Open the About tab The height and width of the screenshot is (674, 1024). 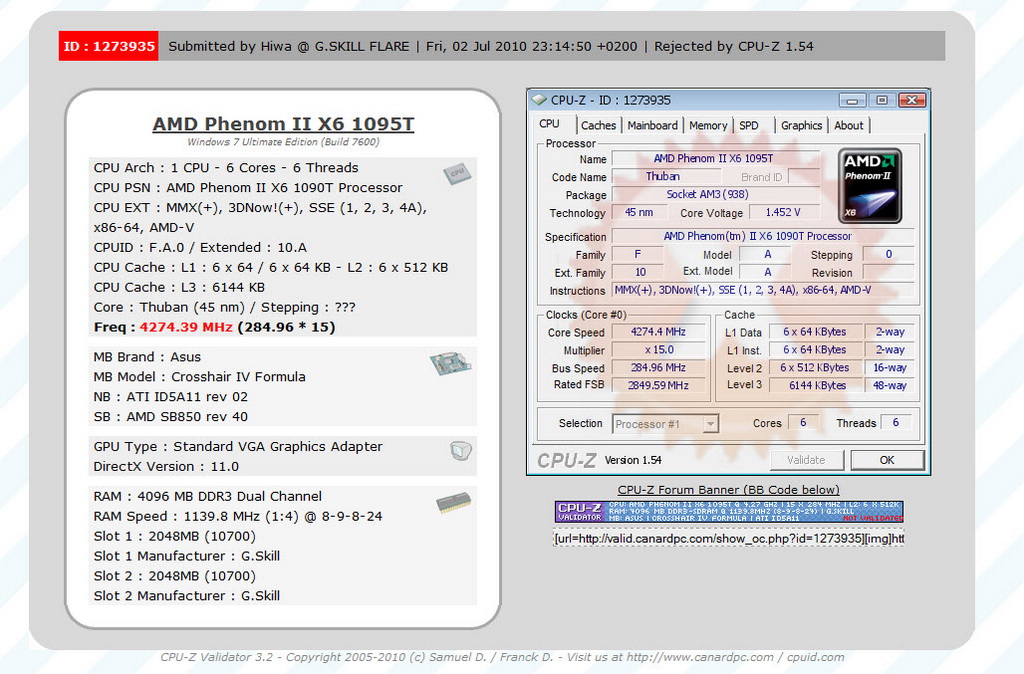coord(848,125)
